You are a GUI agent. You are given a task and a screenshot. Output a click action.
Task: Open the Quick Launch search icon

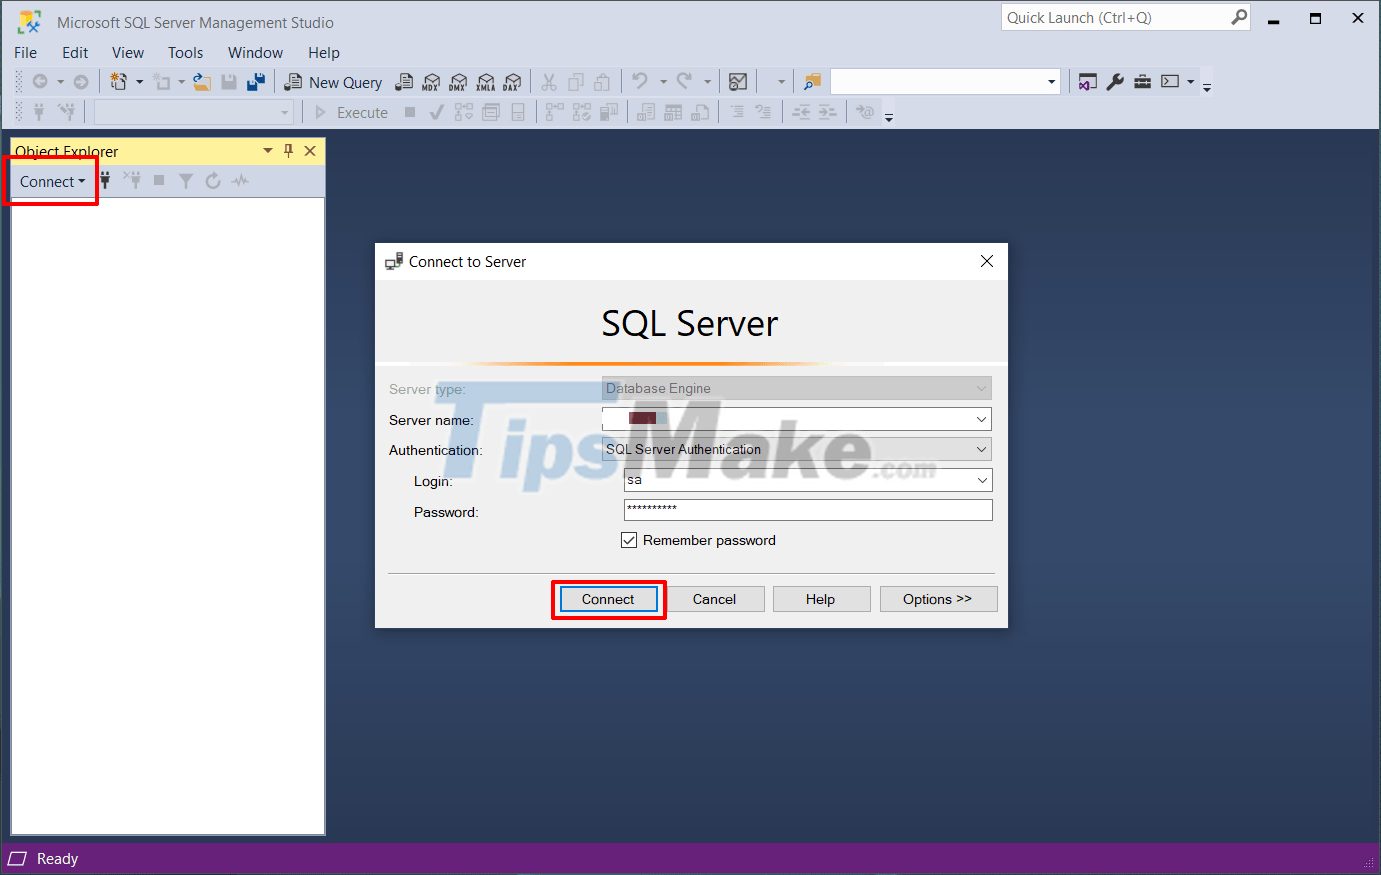point(1238,17)
